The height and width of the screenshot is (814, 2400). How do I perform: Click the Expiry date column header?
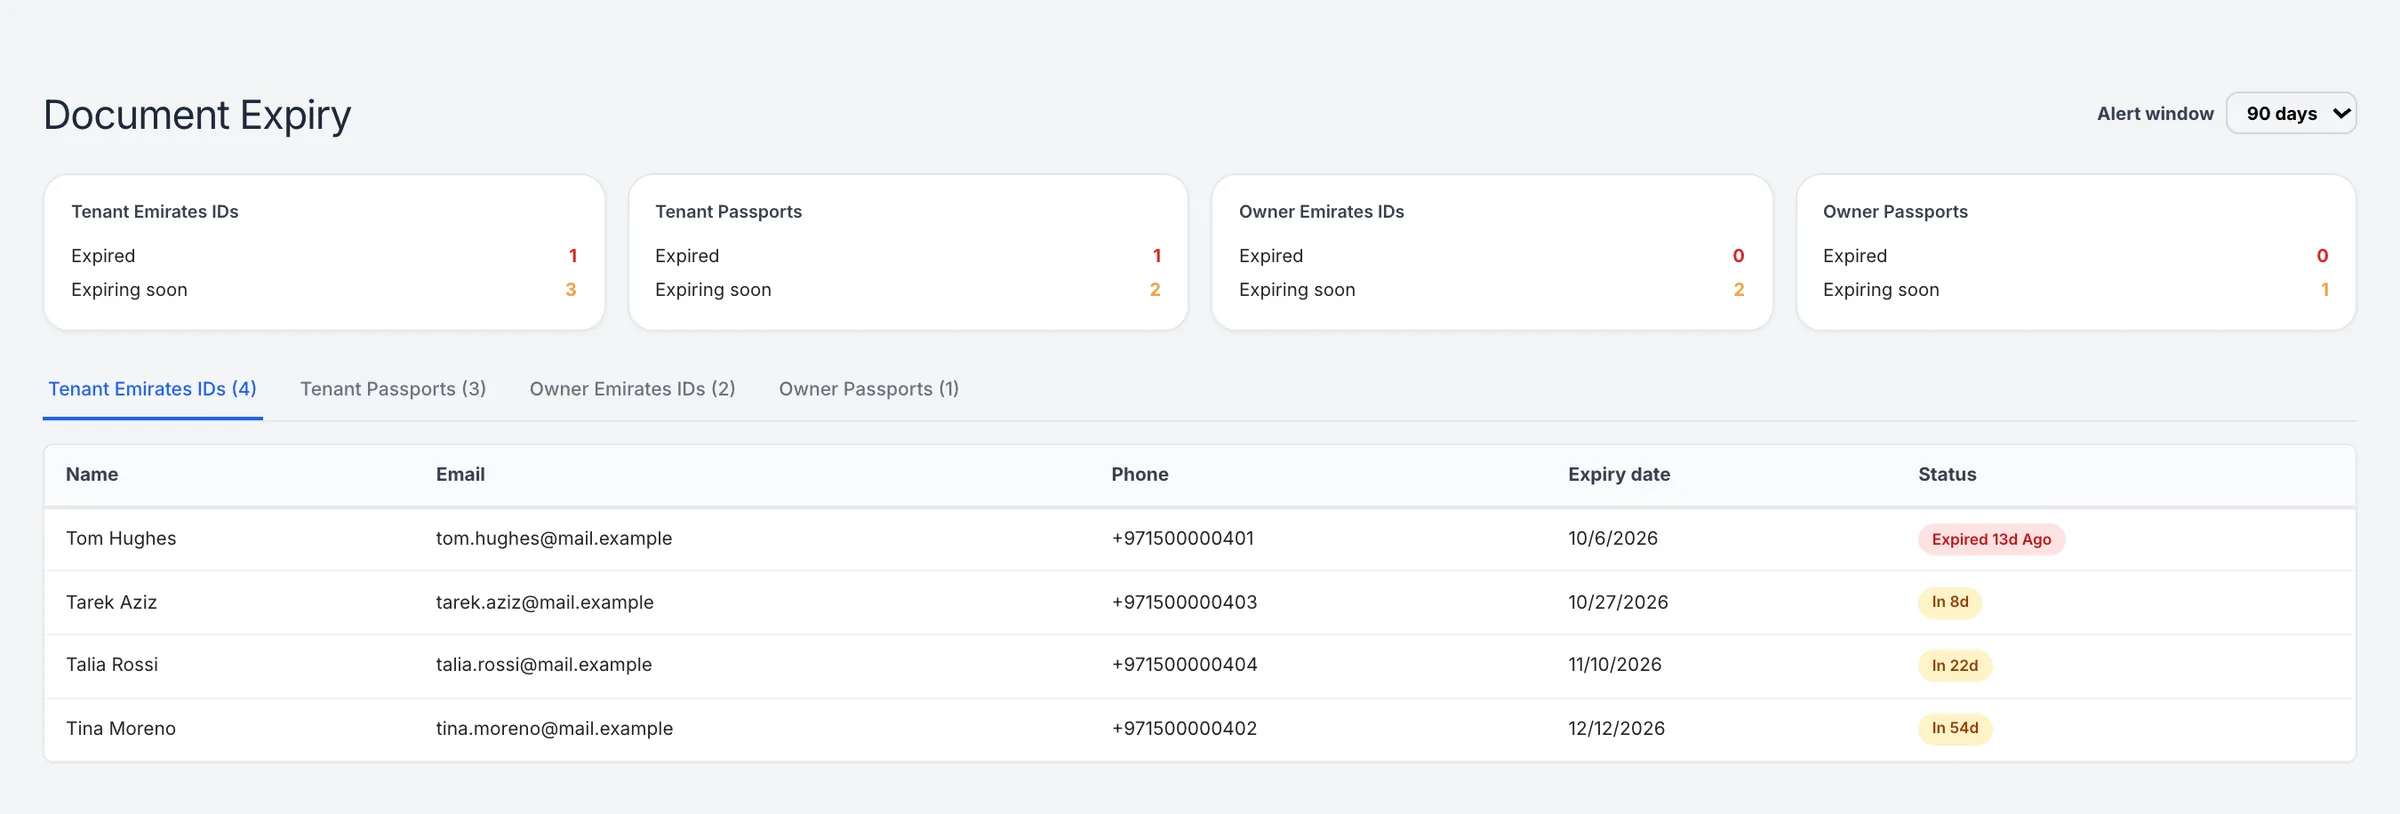[1619, 475]
